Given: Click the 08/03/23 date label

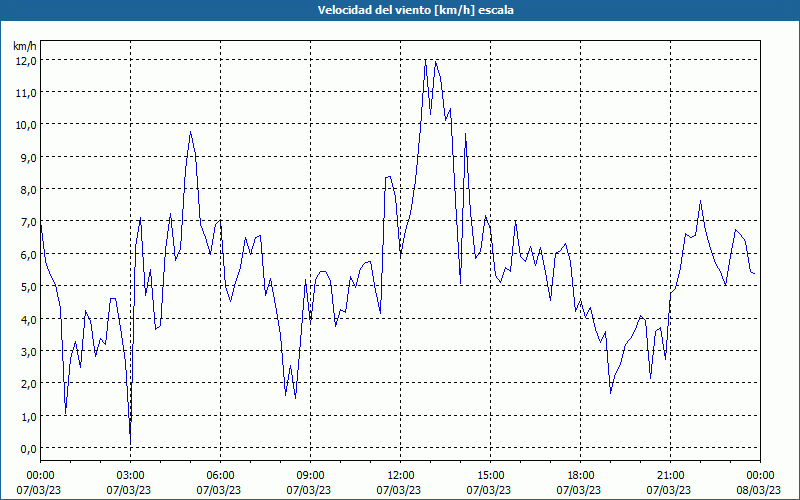Looking at the screenshot, I should 758,490.
